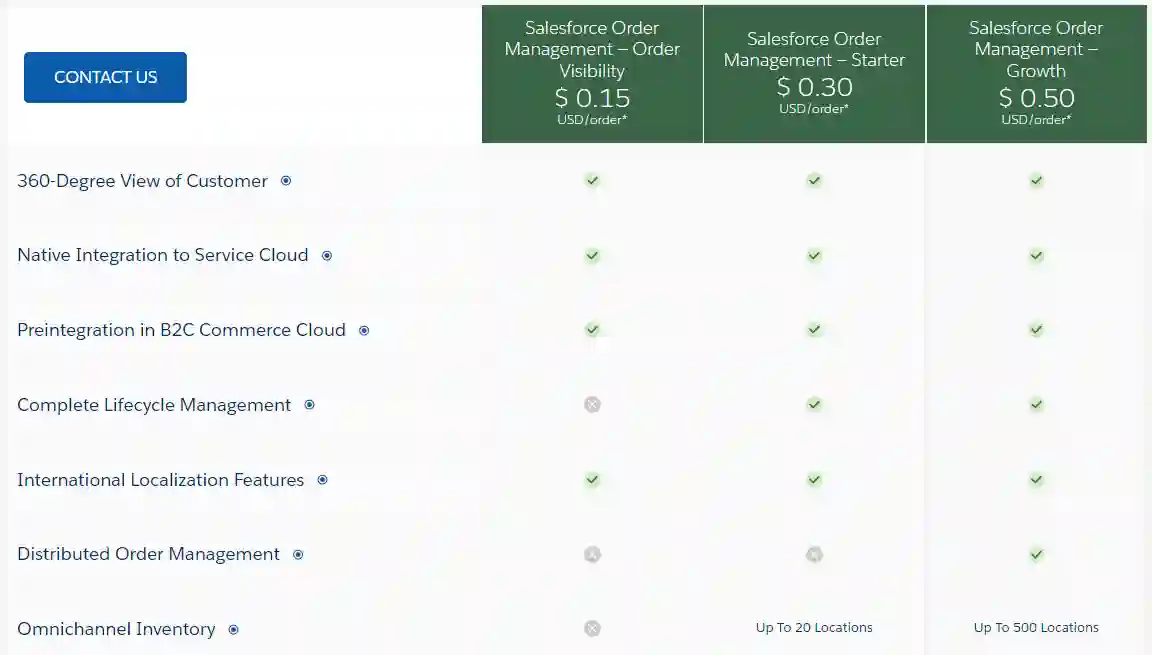Image resolution: width=1152 pixels, height=655 pixels.
Task: Click Order Visibility X icon for Complete Lifecycle Management
Action: tap(592, 405)
